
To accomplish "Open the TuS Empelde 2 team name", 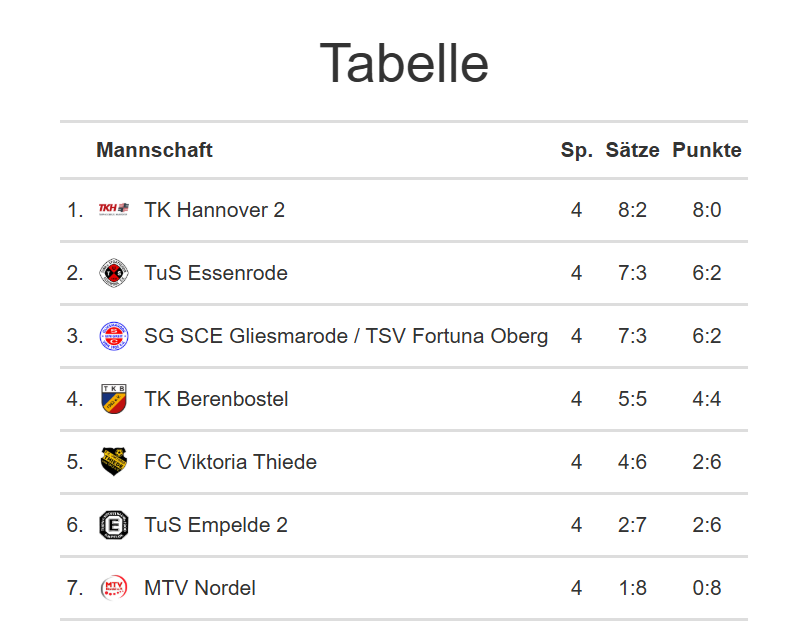I will tap(216, 525).
